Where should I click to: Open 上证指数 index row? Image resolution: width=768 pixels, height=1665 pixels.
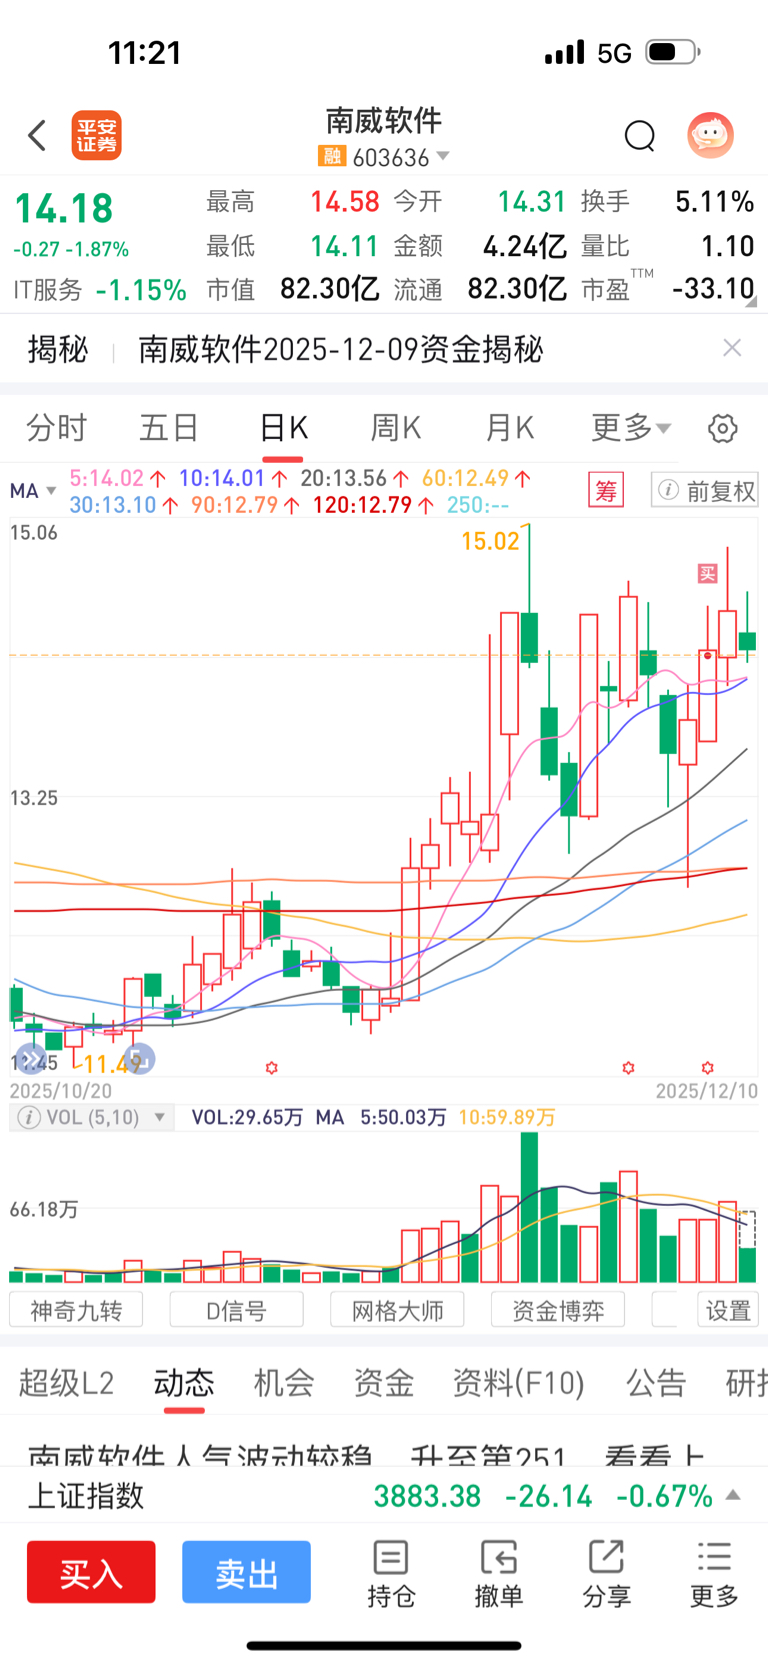point(384,1496)
